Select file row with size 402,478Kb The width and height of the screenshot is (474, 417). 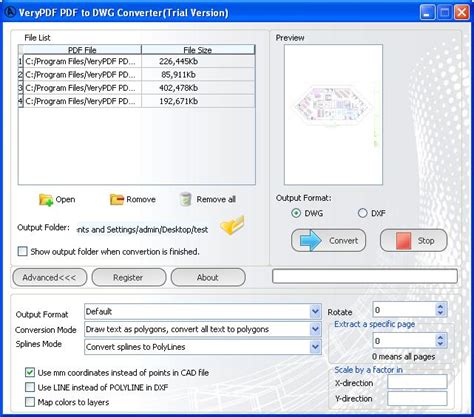139,88
